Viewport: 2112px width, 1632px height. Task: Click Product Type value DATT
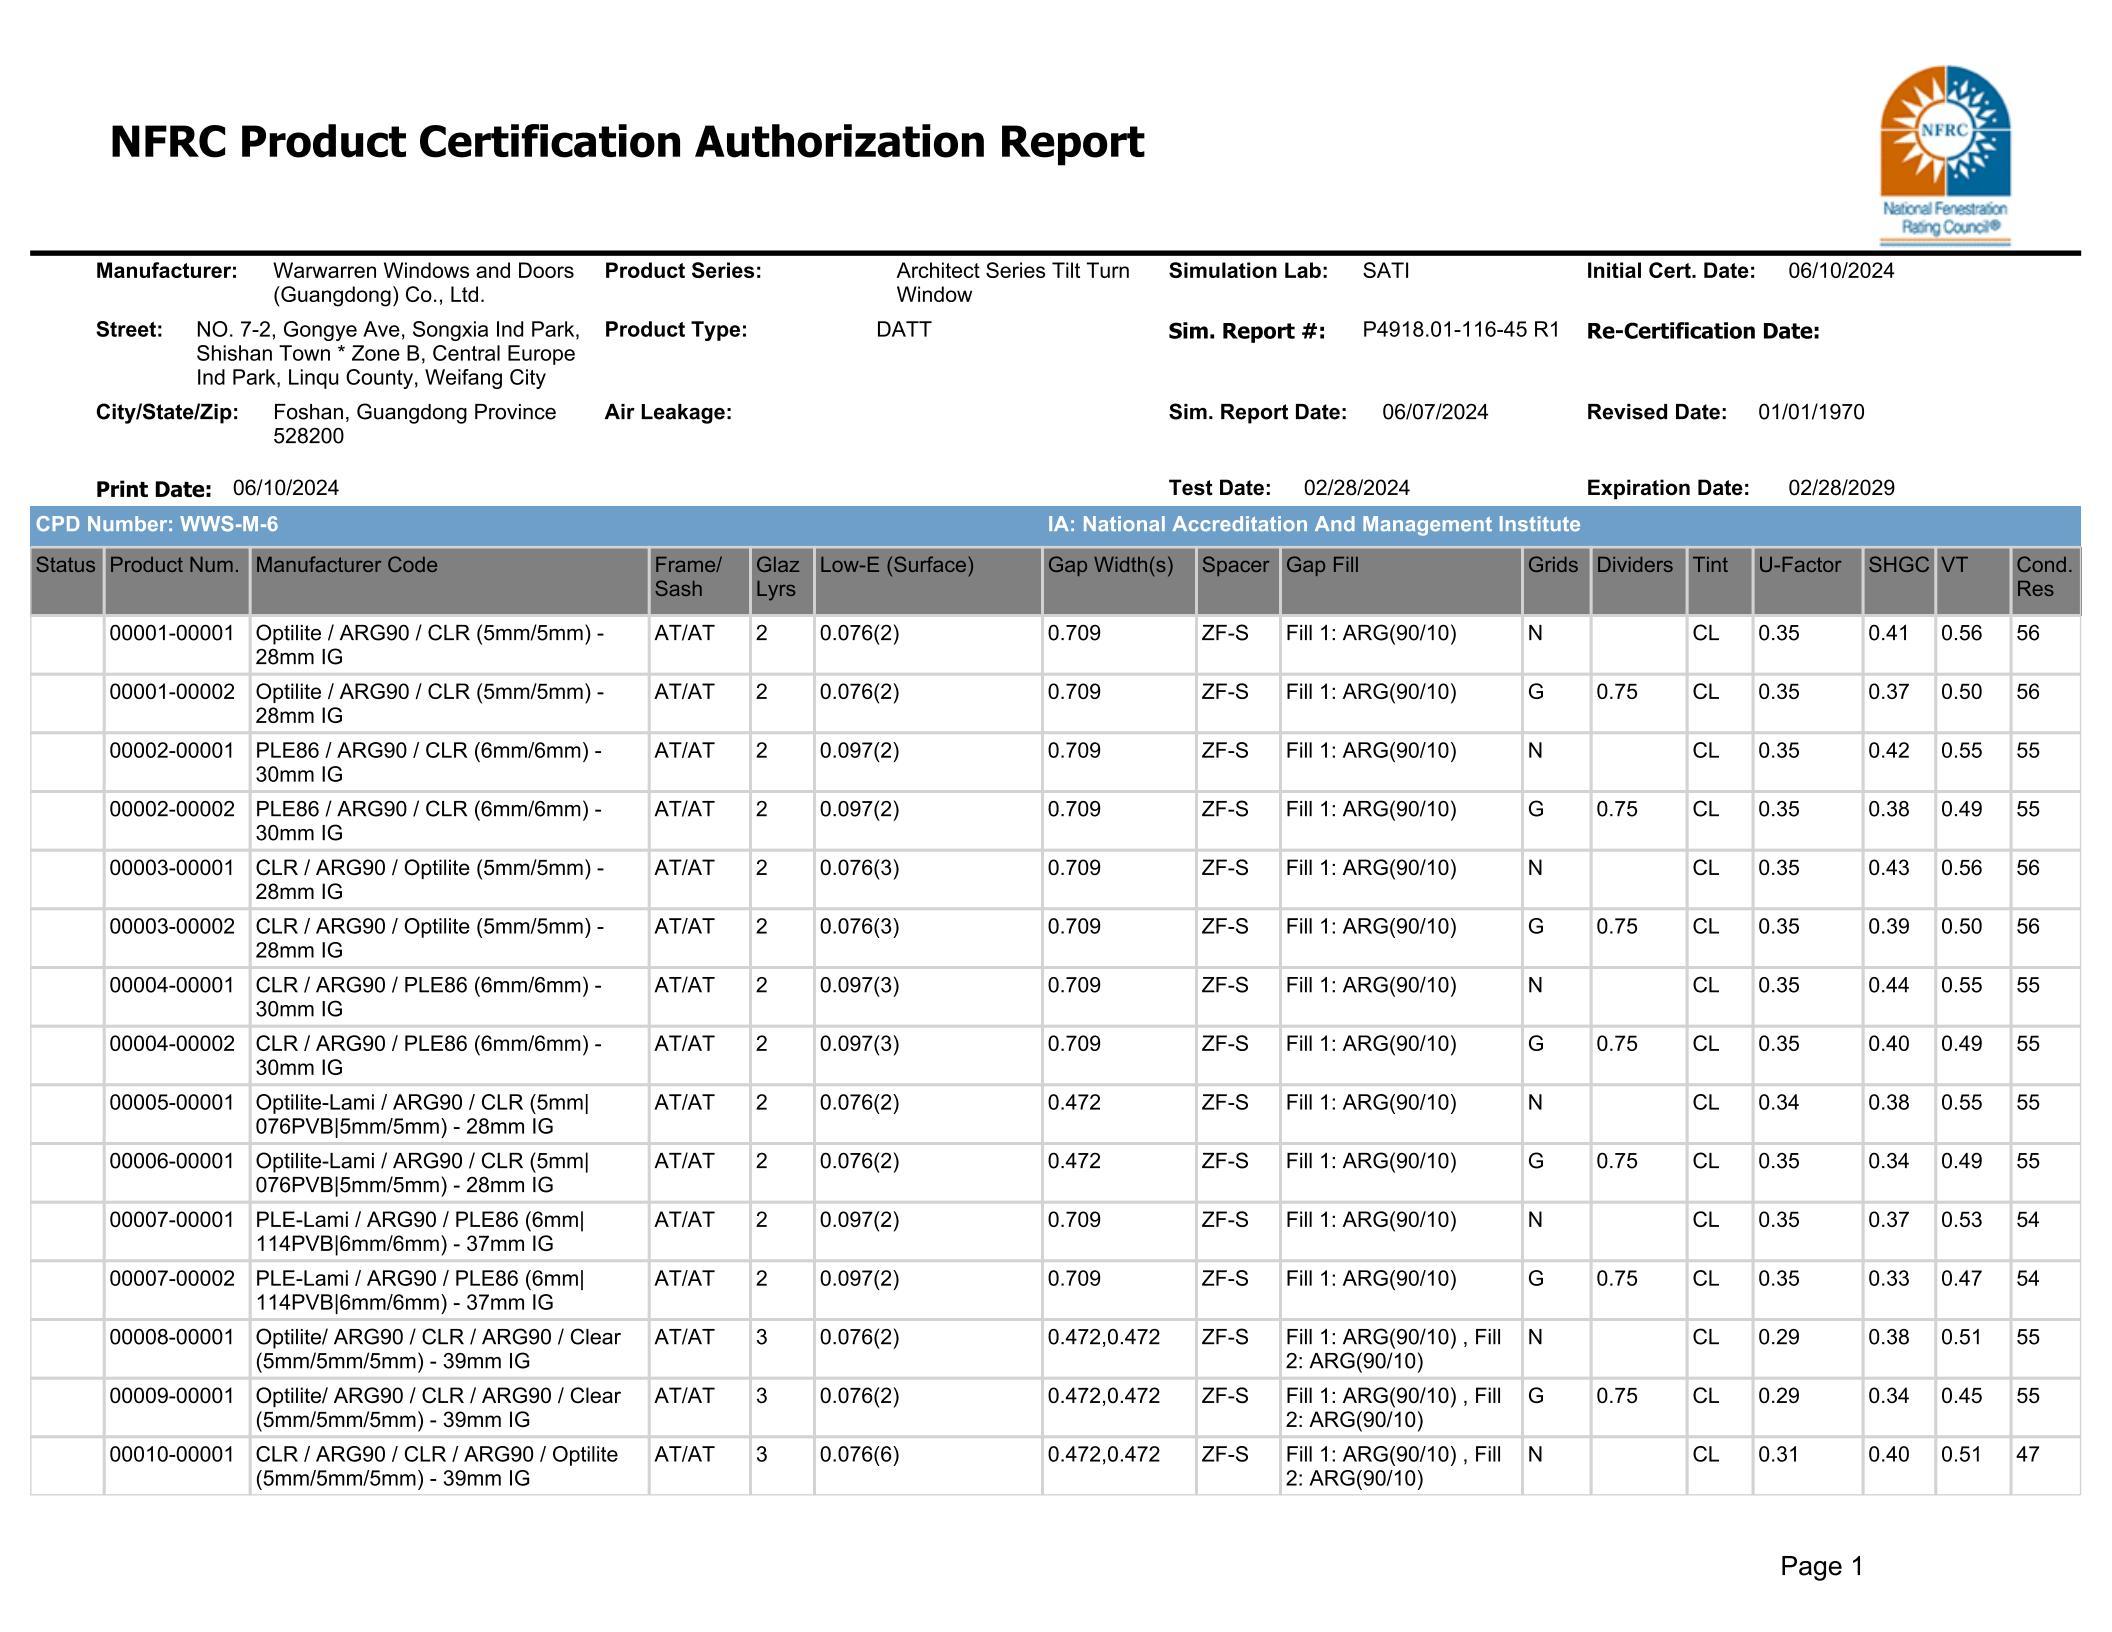coord(903,330)
